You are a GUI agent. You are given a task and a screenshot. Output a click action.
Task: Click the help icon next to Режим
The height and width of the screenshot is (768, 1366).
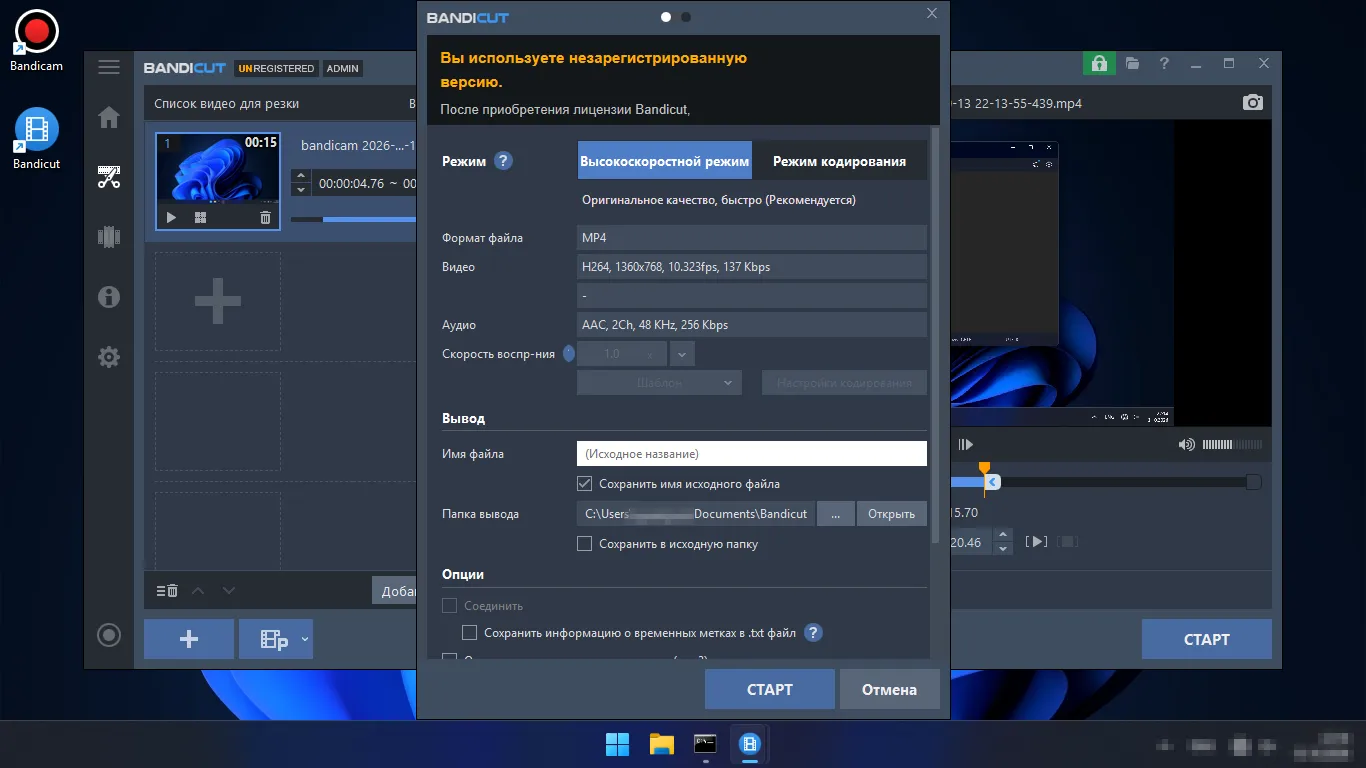[x=503, y=160]
